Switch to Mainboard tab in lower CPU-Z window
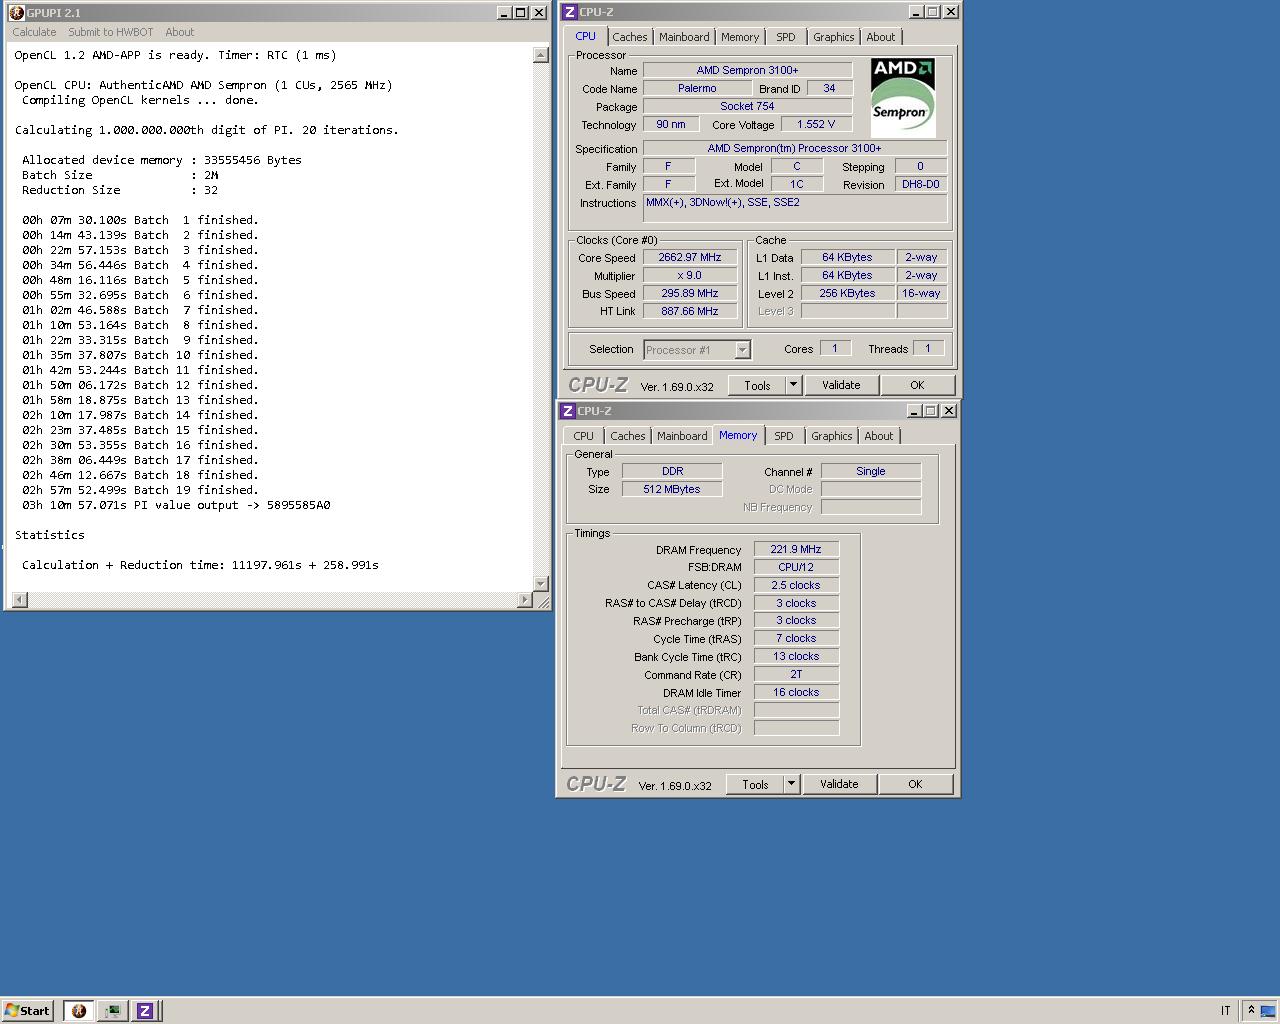This screenshot has height=1024, width=1280. coord(682,436)
